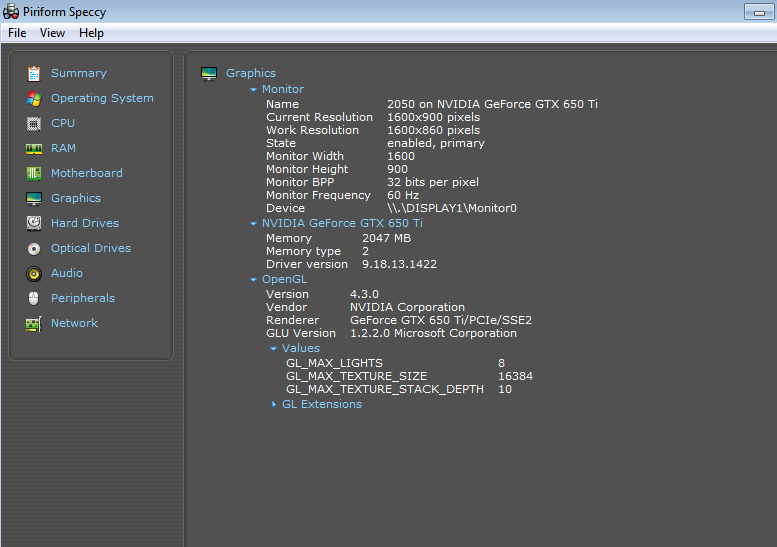Collapse the Monitor section
Image resolution: width=777 pixels, height=547 pixels.
[x=253, y=90]
